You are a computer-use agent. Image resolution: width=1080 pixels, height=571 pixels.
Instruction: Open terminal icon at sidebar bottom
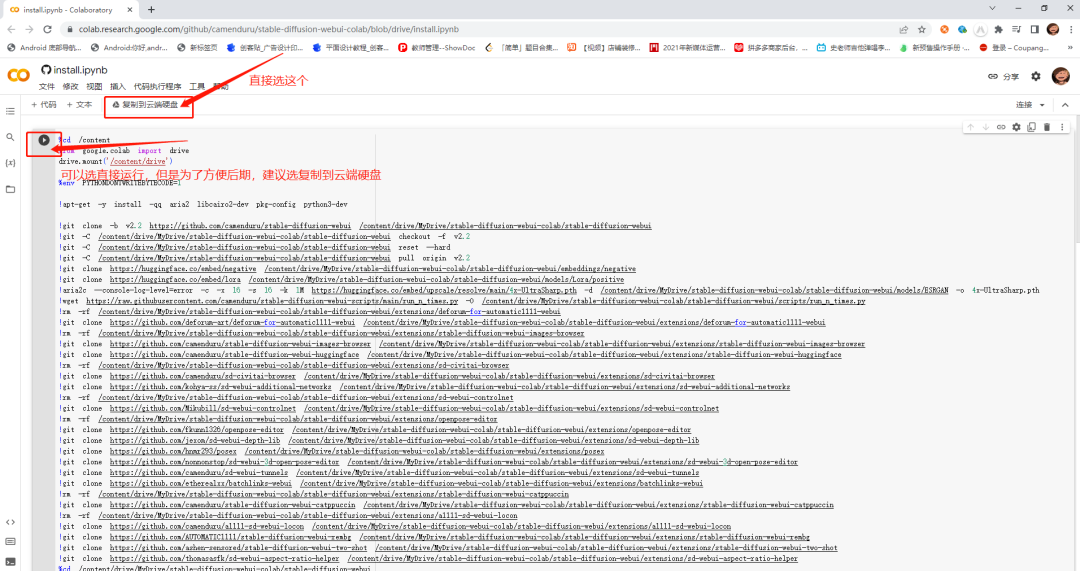[x=10, y=561]
